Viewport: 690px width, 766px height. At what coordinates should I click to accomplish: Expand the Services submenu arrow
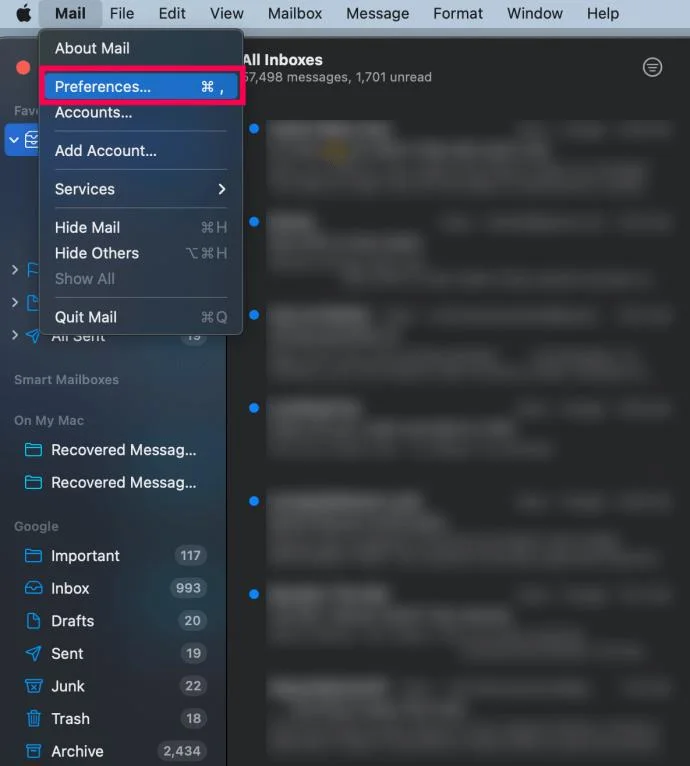click(222, 189)
